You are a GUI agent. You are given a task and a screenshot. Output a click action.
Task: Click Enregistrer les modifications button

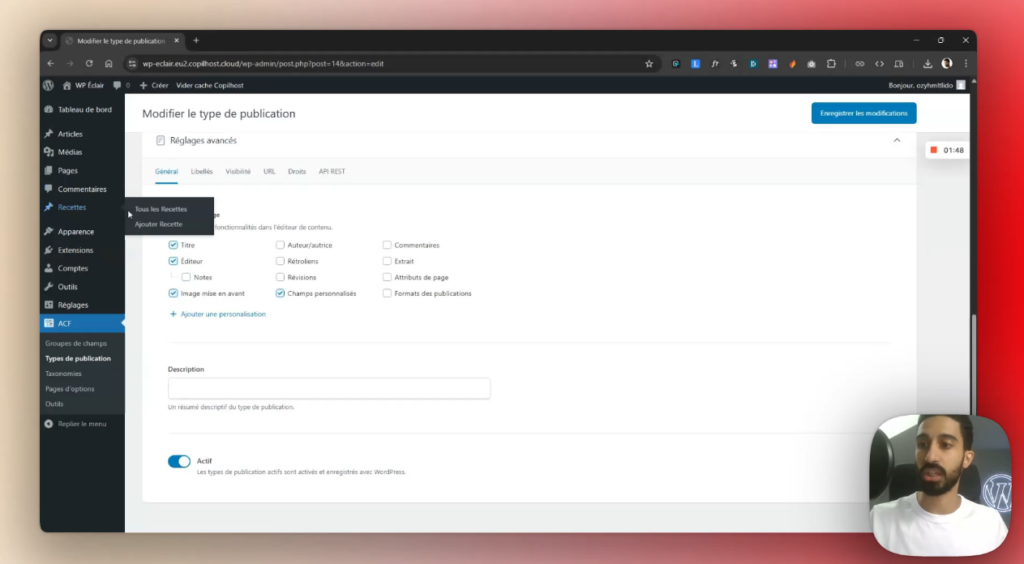click(x=863, y=113)
